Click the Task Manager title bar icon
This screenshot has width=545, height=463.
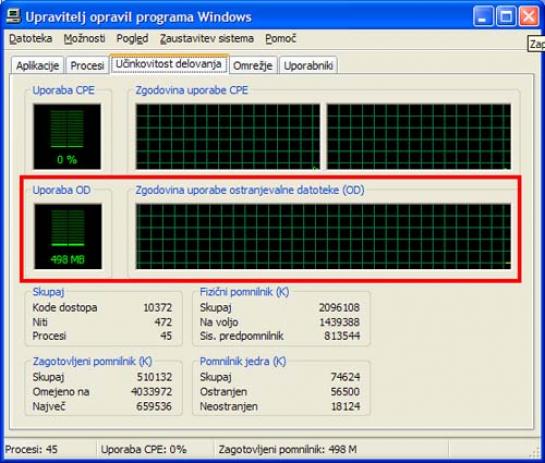13,16
